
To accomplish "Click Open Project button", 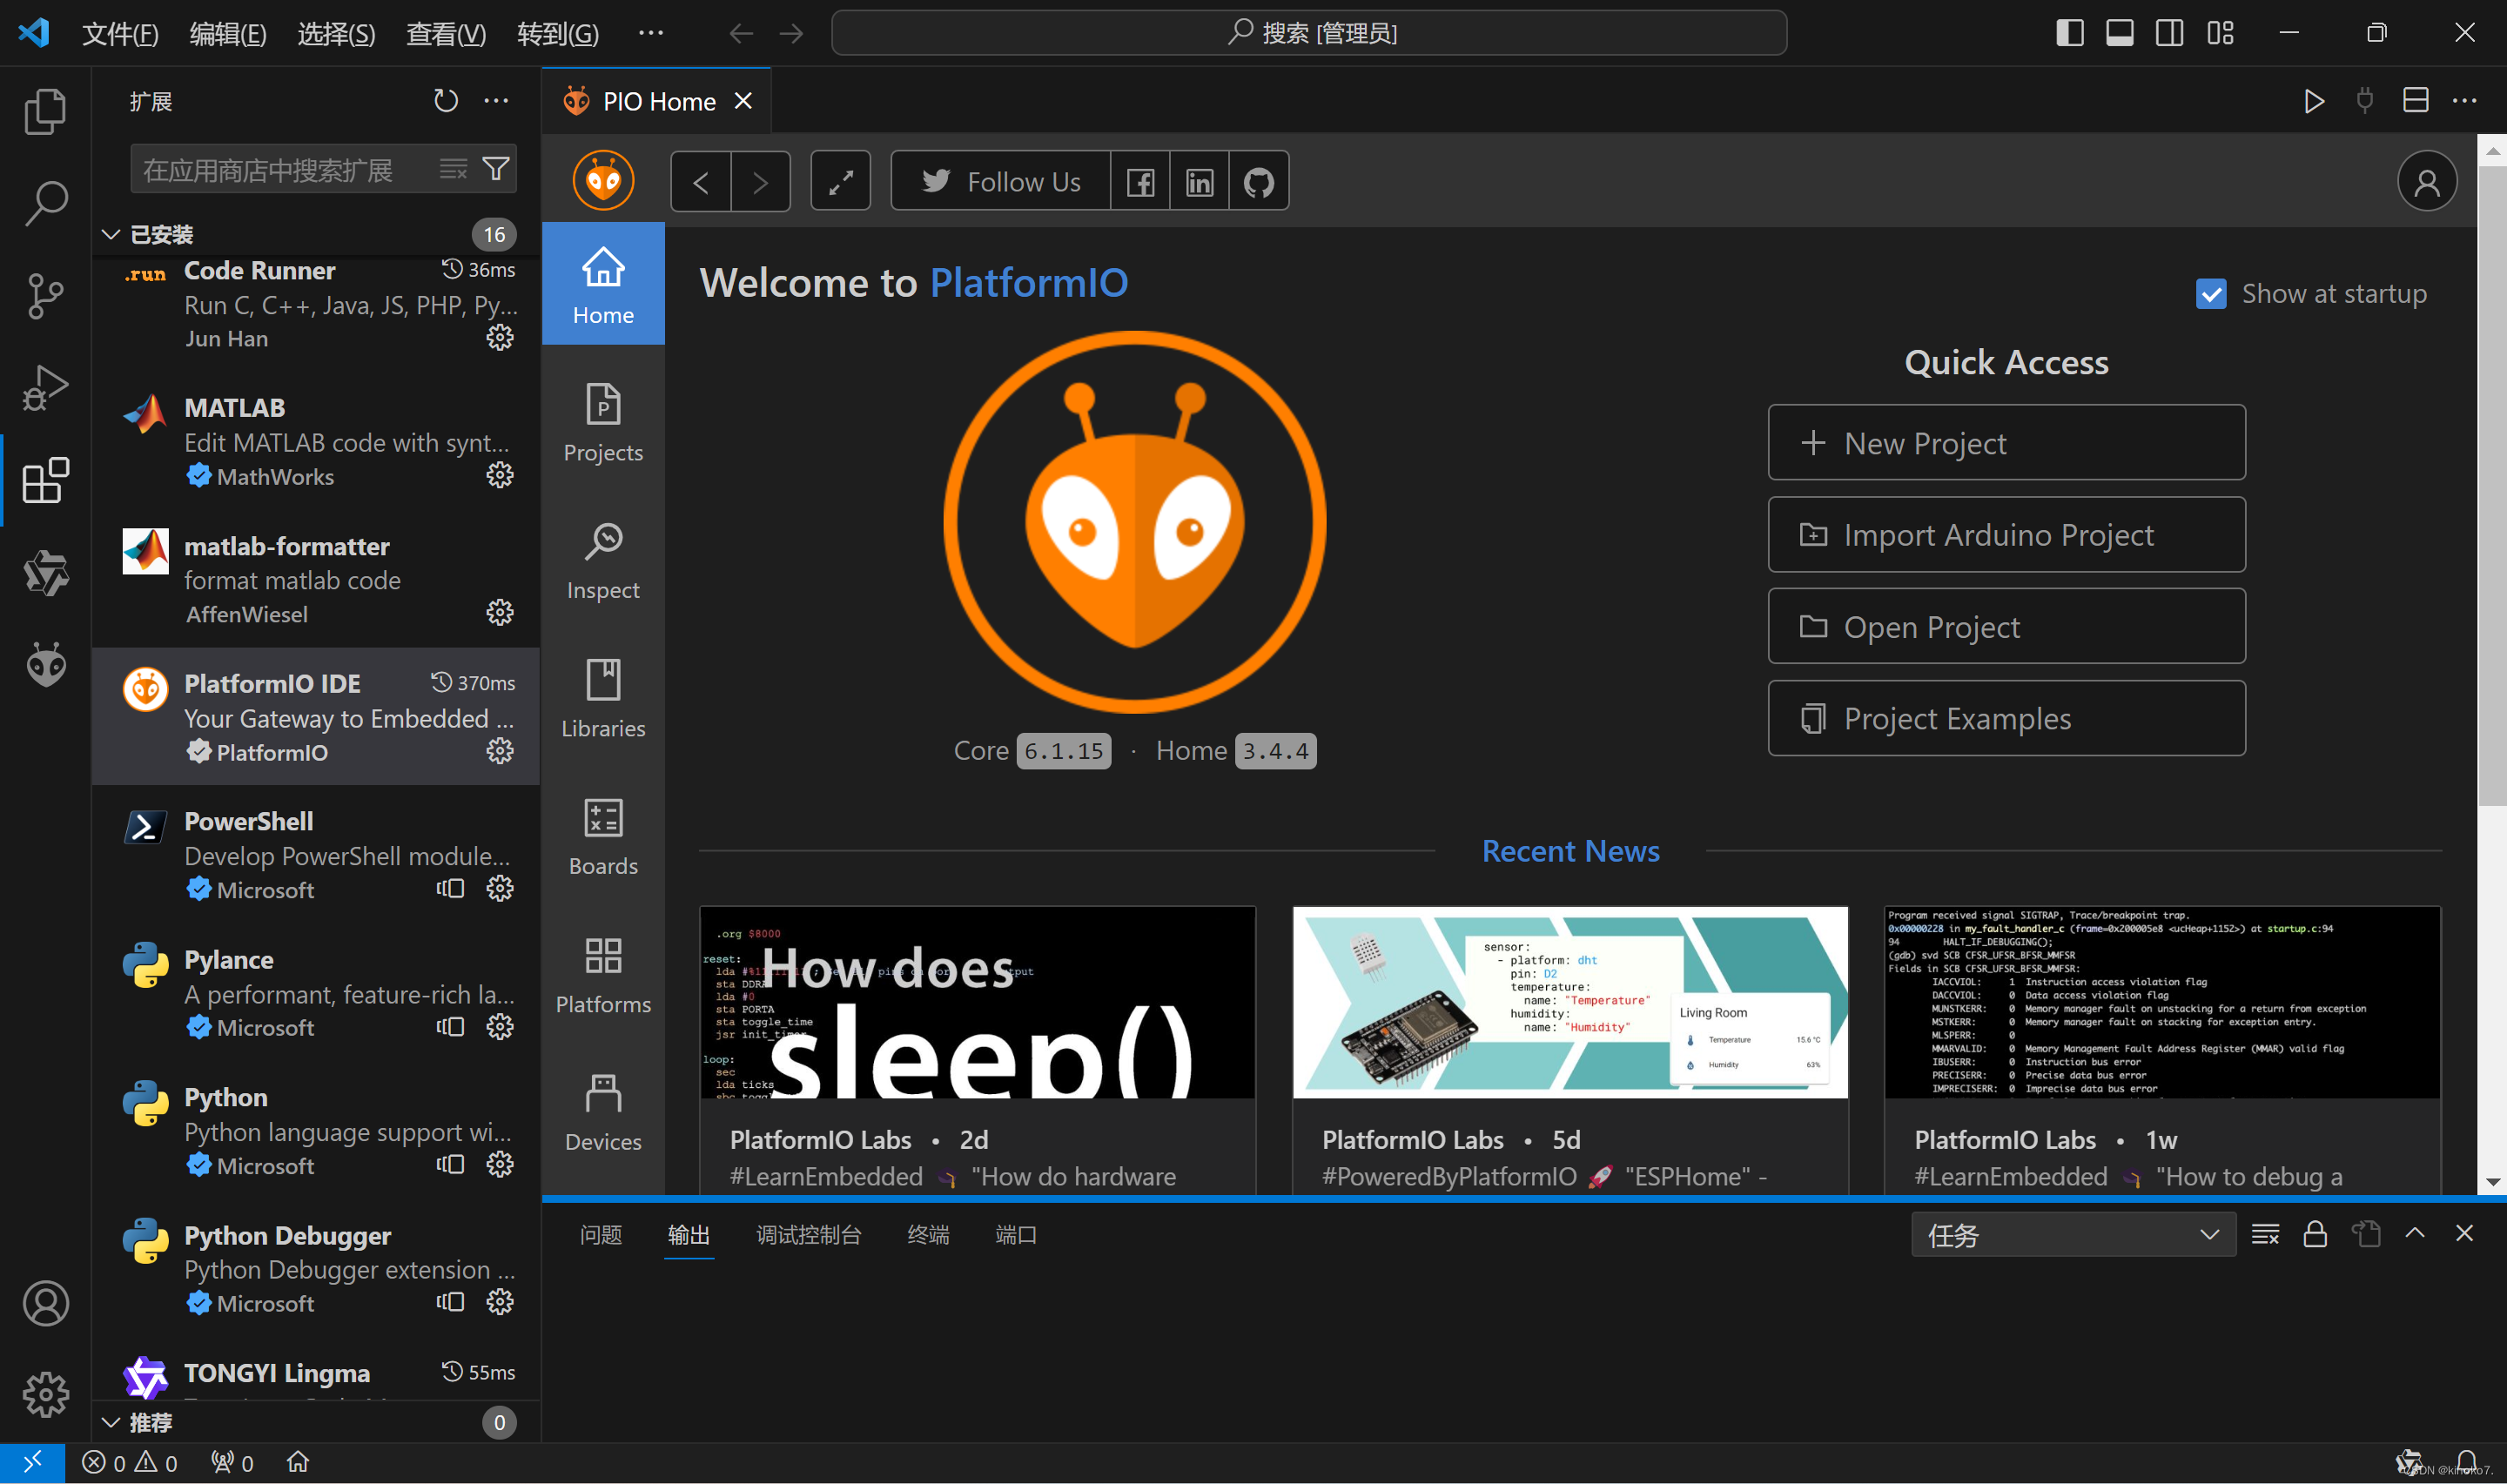I will coord(2006,626).
